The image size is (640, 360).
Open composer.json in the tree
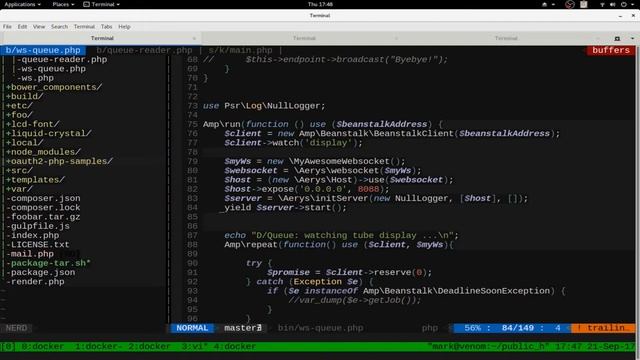pos(43,198)
